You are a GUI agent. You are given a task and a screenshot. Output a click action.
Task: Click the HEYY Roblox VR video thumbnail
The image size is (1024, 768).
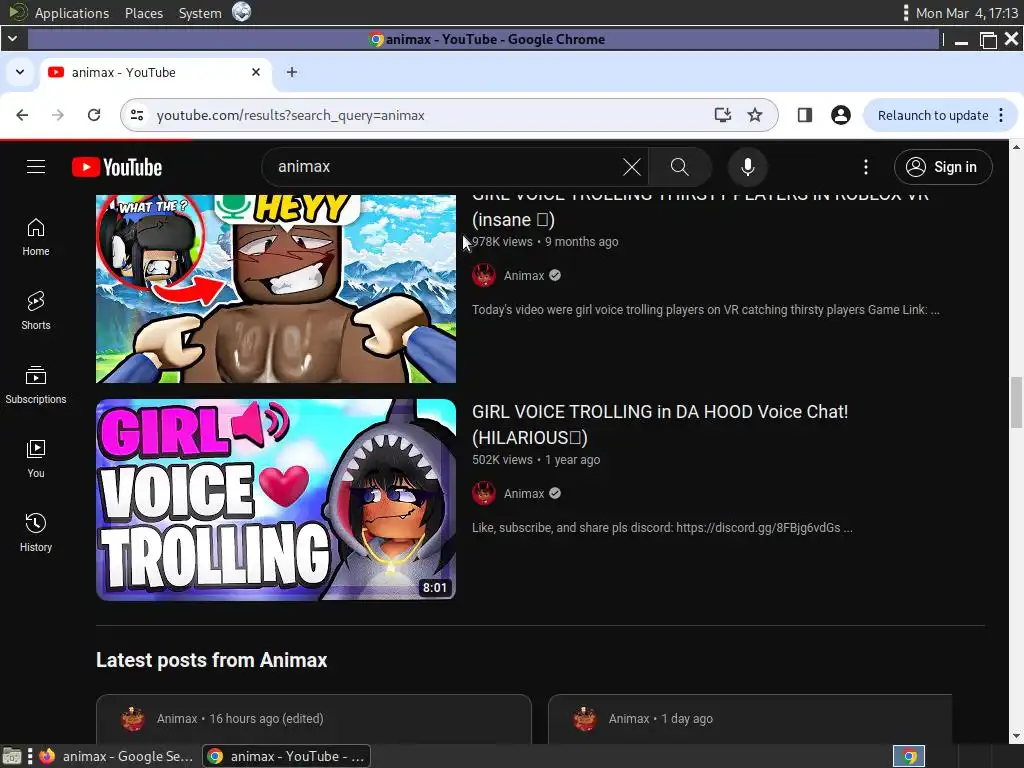[x=276, y=289]
